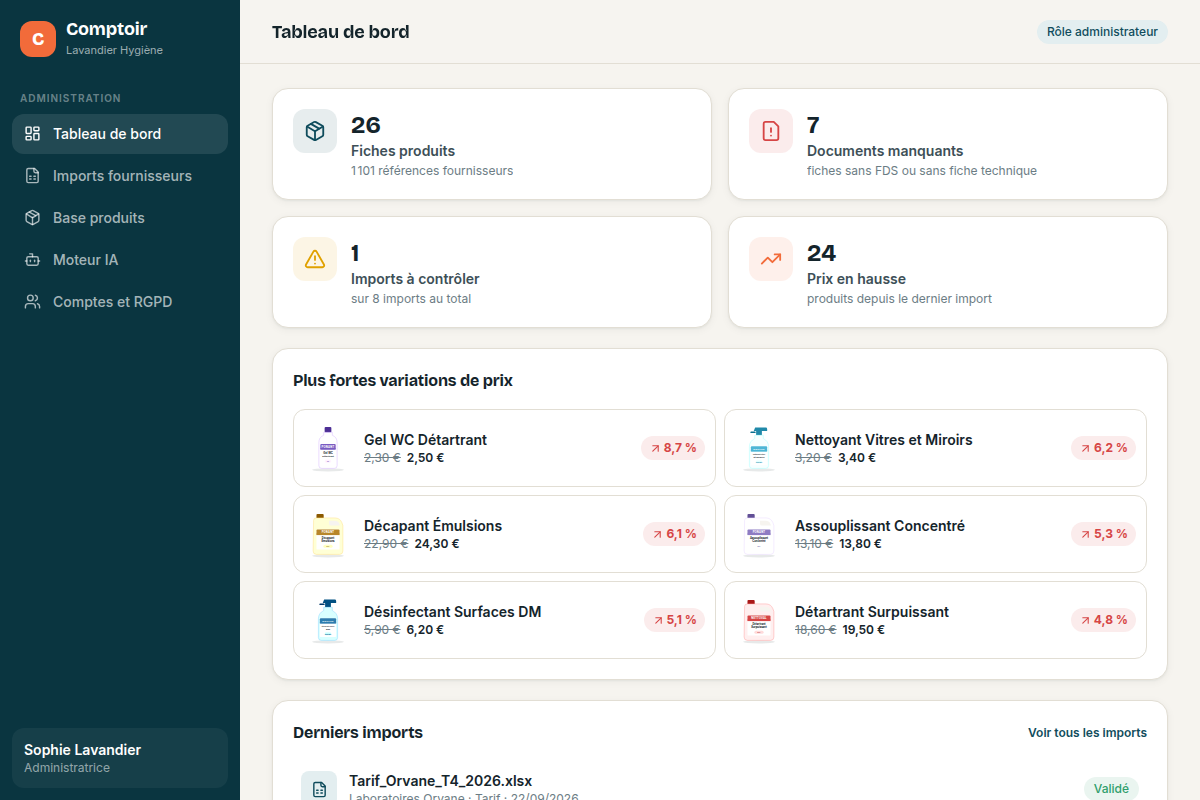Viewport: 1200px width, 800px height.
Task: Select Moteur IA in the sidebar
Action: click(120, 260)
